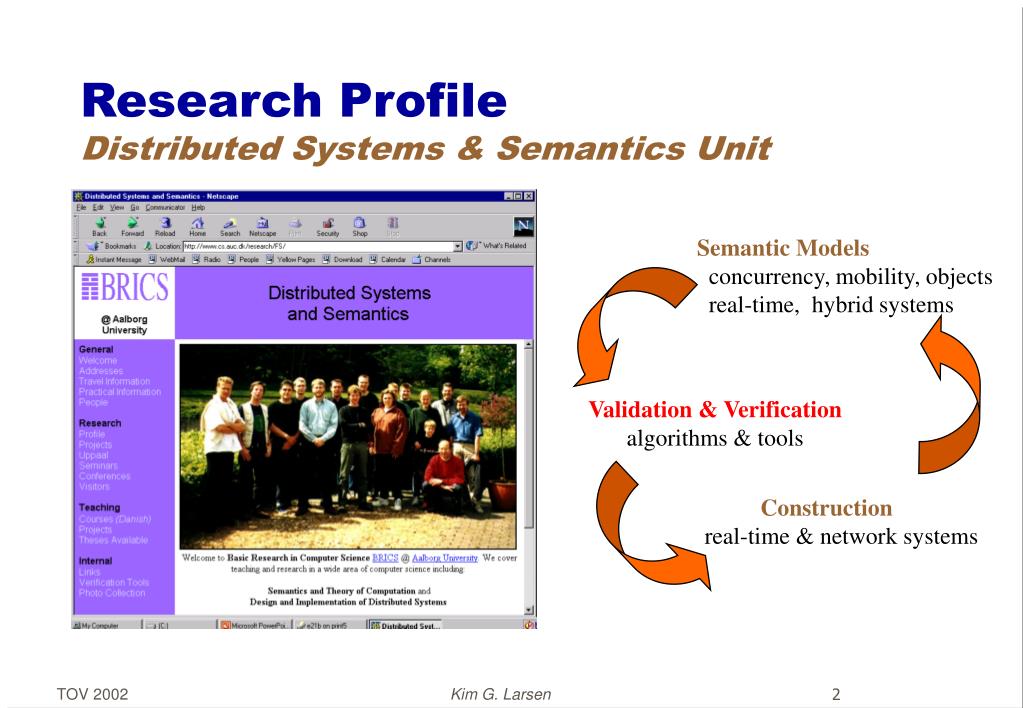Open the File menu
Image resolution: width=1023 pixels, height=708 pixels.
tap(82, 208)
